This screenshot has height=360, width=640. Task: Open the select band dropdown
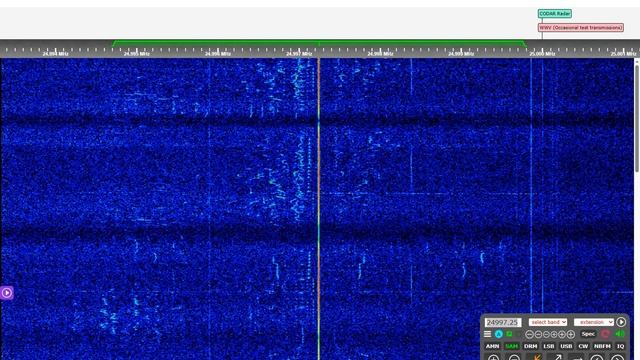point(548,322)
